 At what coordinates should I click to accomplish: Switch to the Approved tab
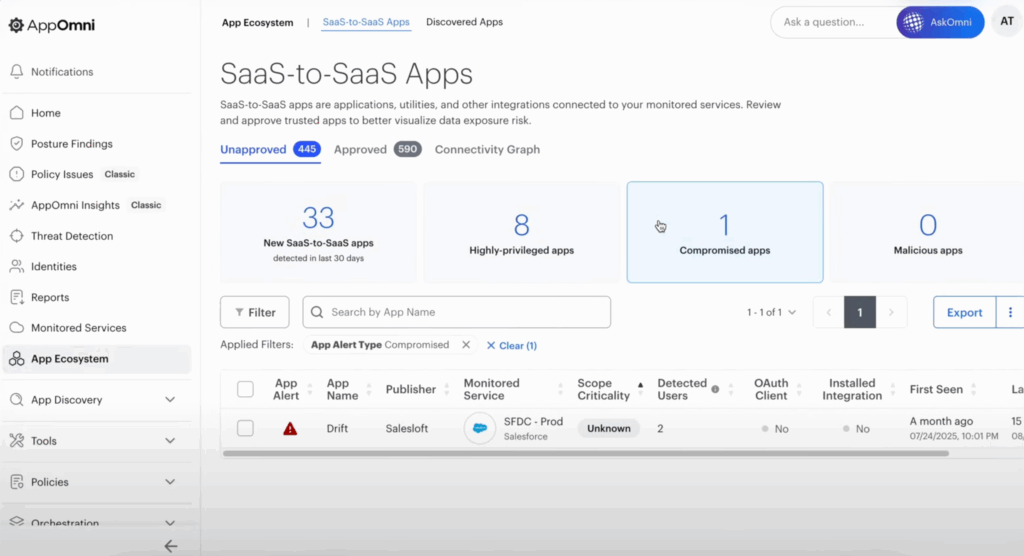click(x=360, y=150)
